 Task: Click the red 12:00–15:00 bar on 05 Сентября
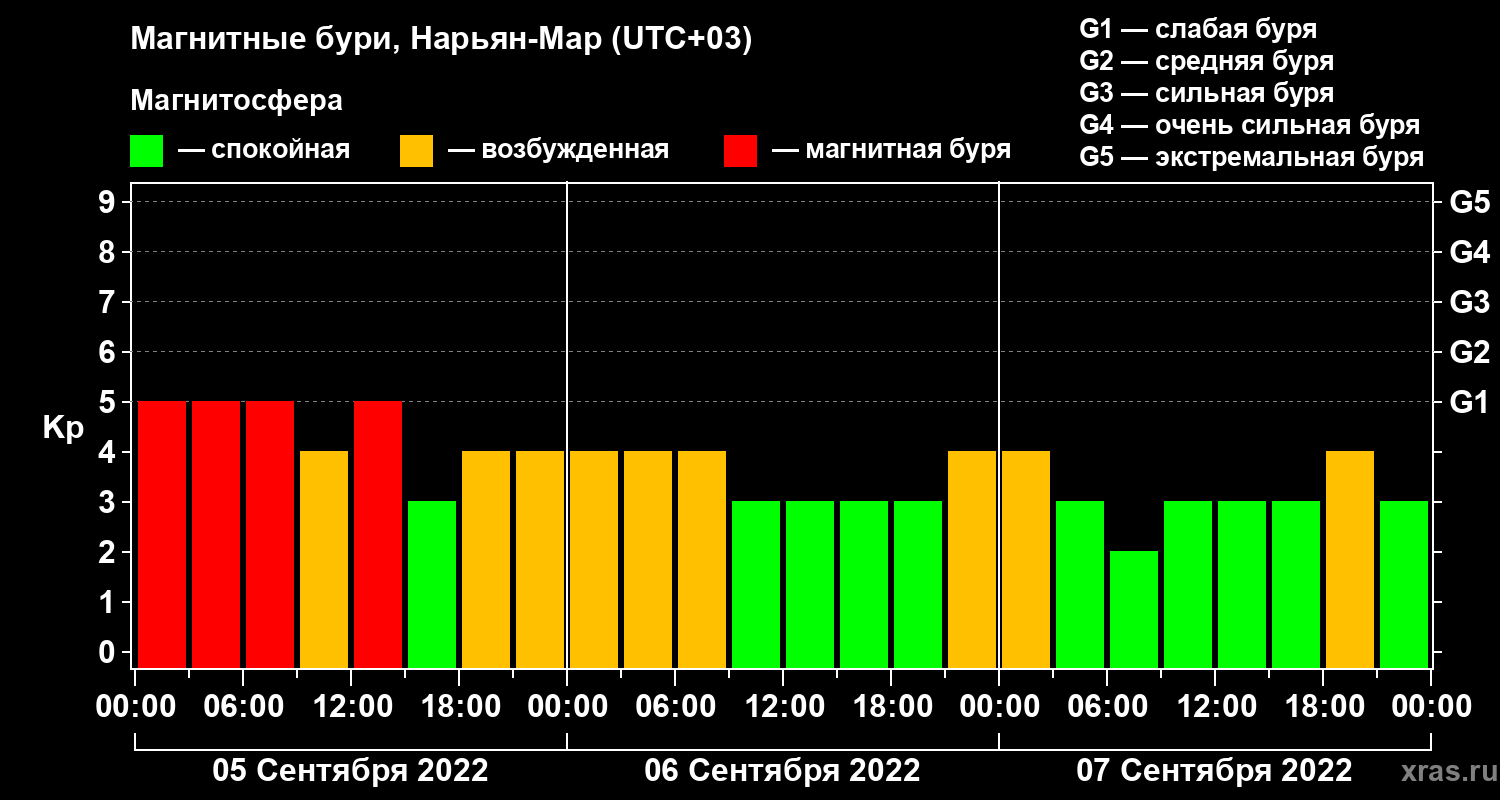(x=378, y=534)
